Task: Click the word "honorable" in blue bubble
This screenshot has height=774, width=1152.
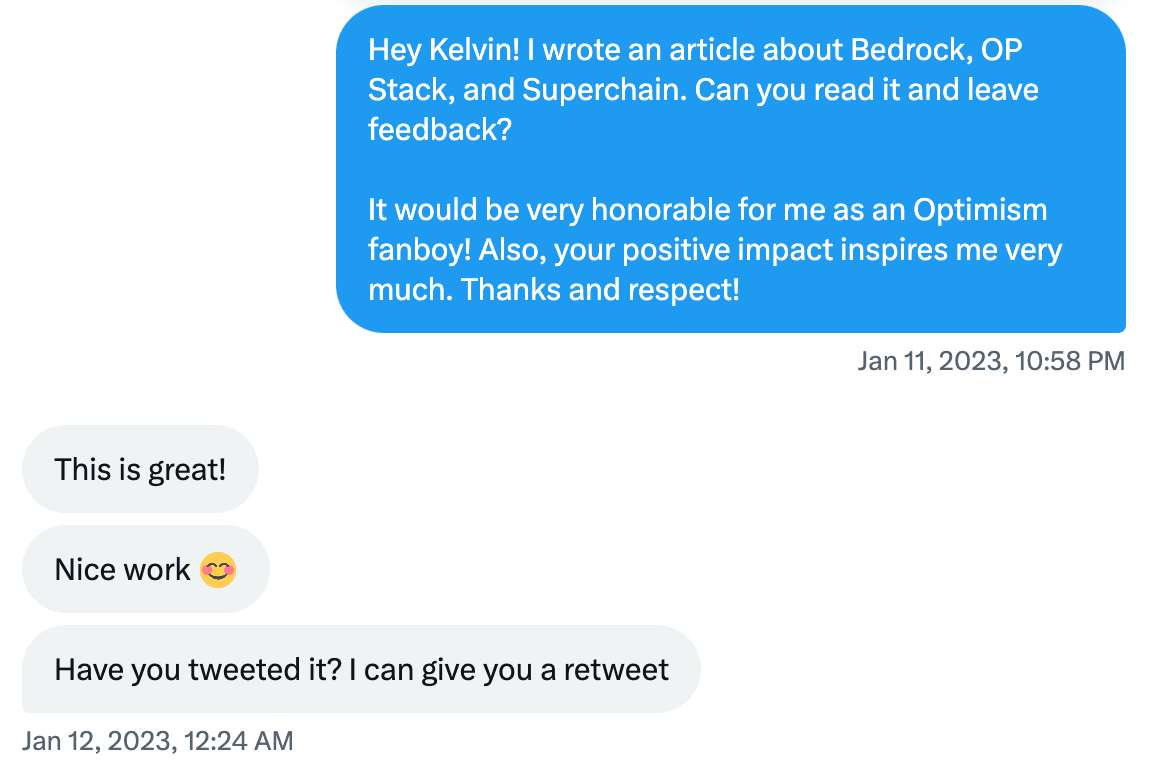Action: coord(667,210)
